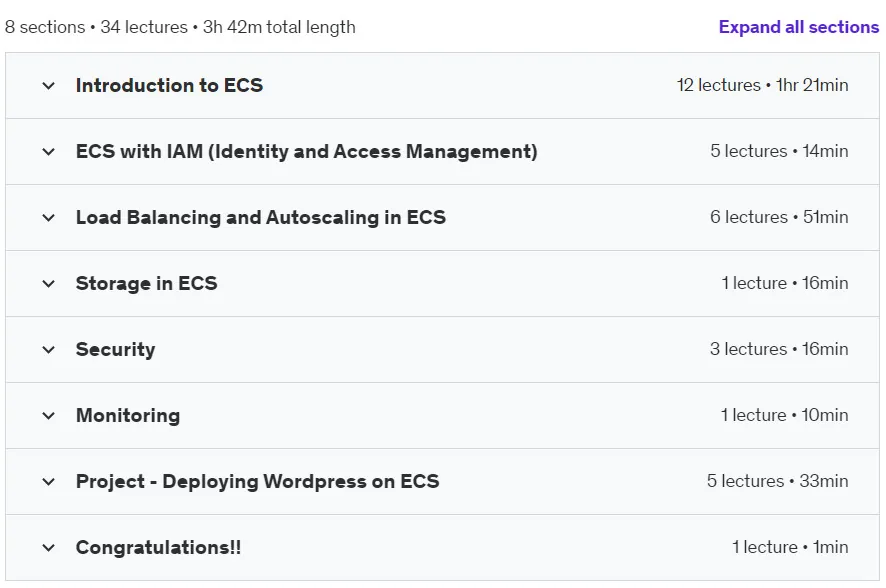Click the Monitoring section title
This screenshot has width=886, height=588.
tap(128, 416)
